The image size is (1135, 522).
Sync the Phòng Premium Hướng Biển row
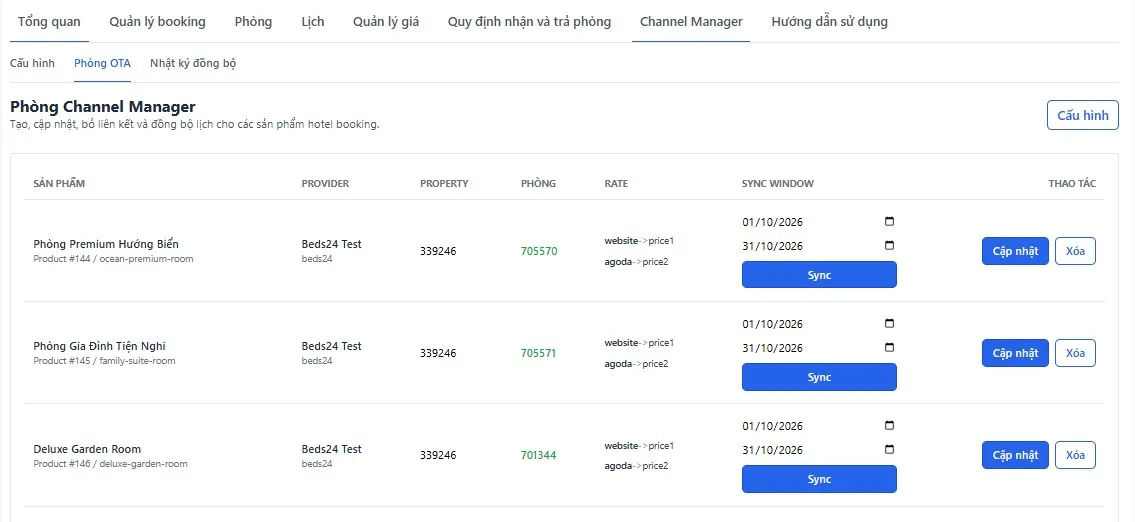click(x=819, y=275)
